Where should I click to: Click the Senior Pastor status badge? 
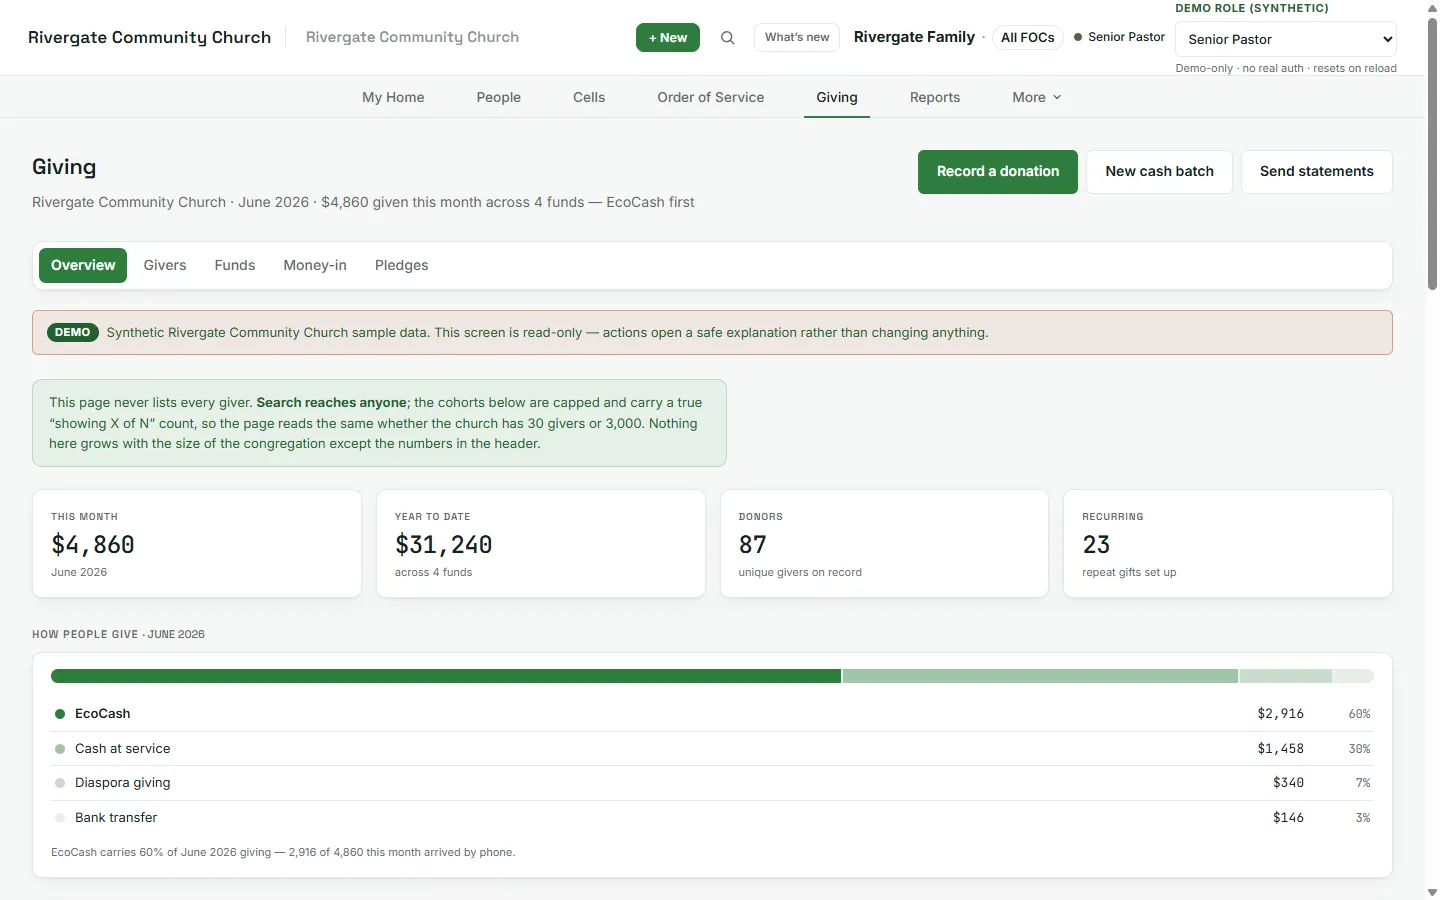pyautogui.click(x=1119, y=37)
